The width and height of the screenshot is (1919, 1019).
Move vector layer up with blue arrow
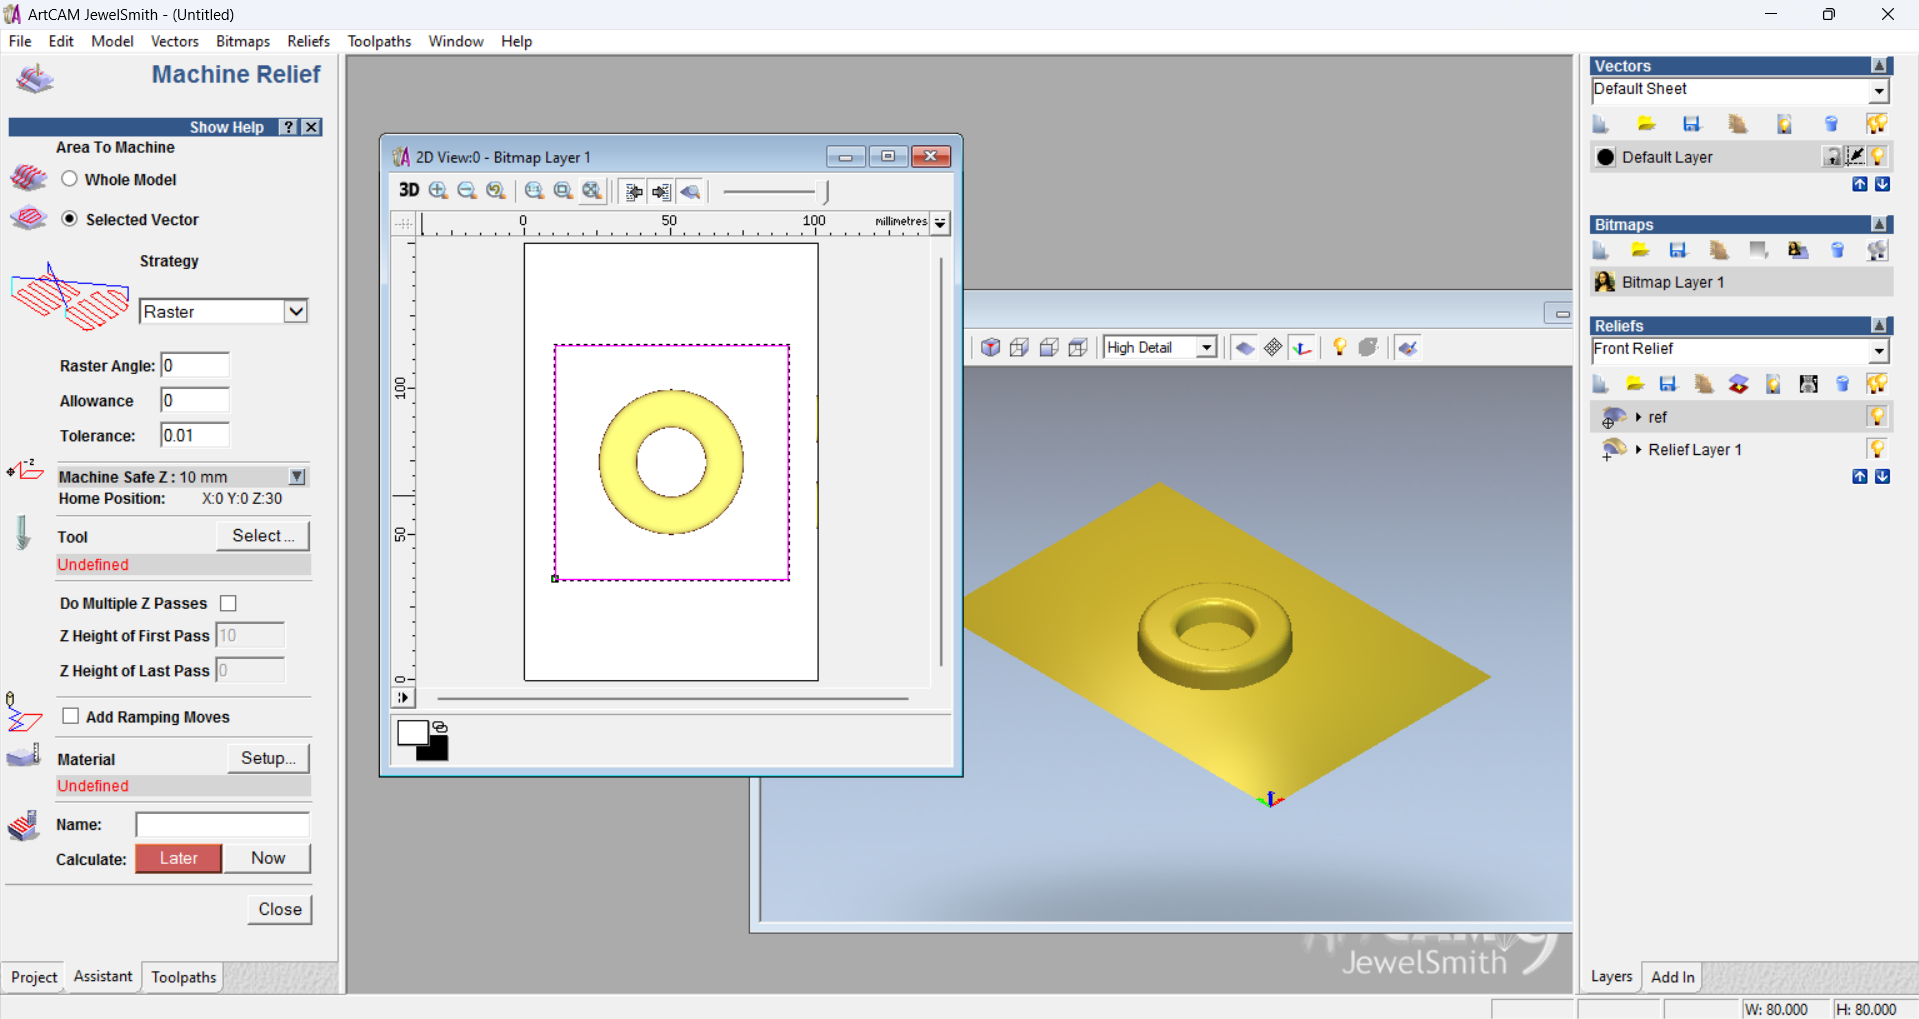[x=1860, y=184]
